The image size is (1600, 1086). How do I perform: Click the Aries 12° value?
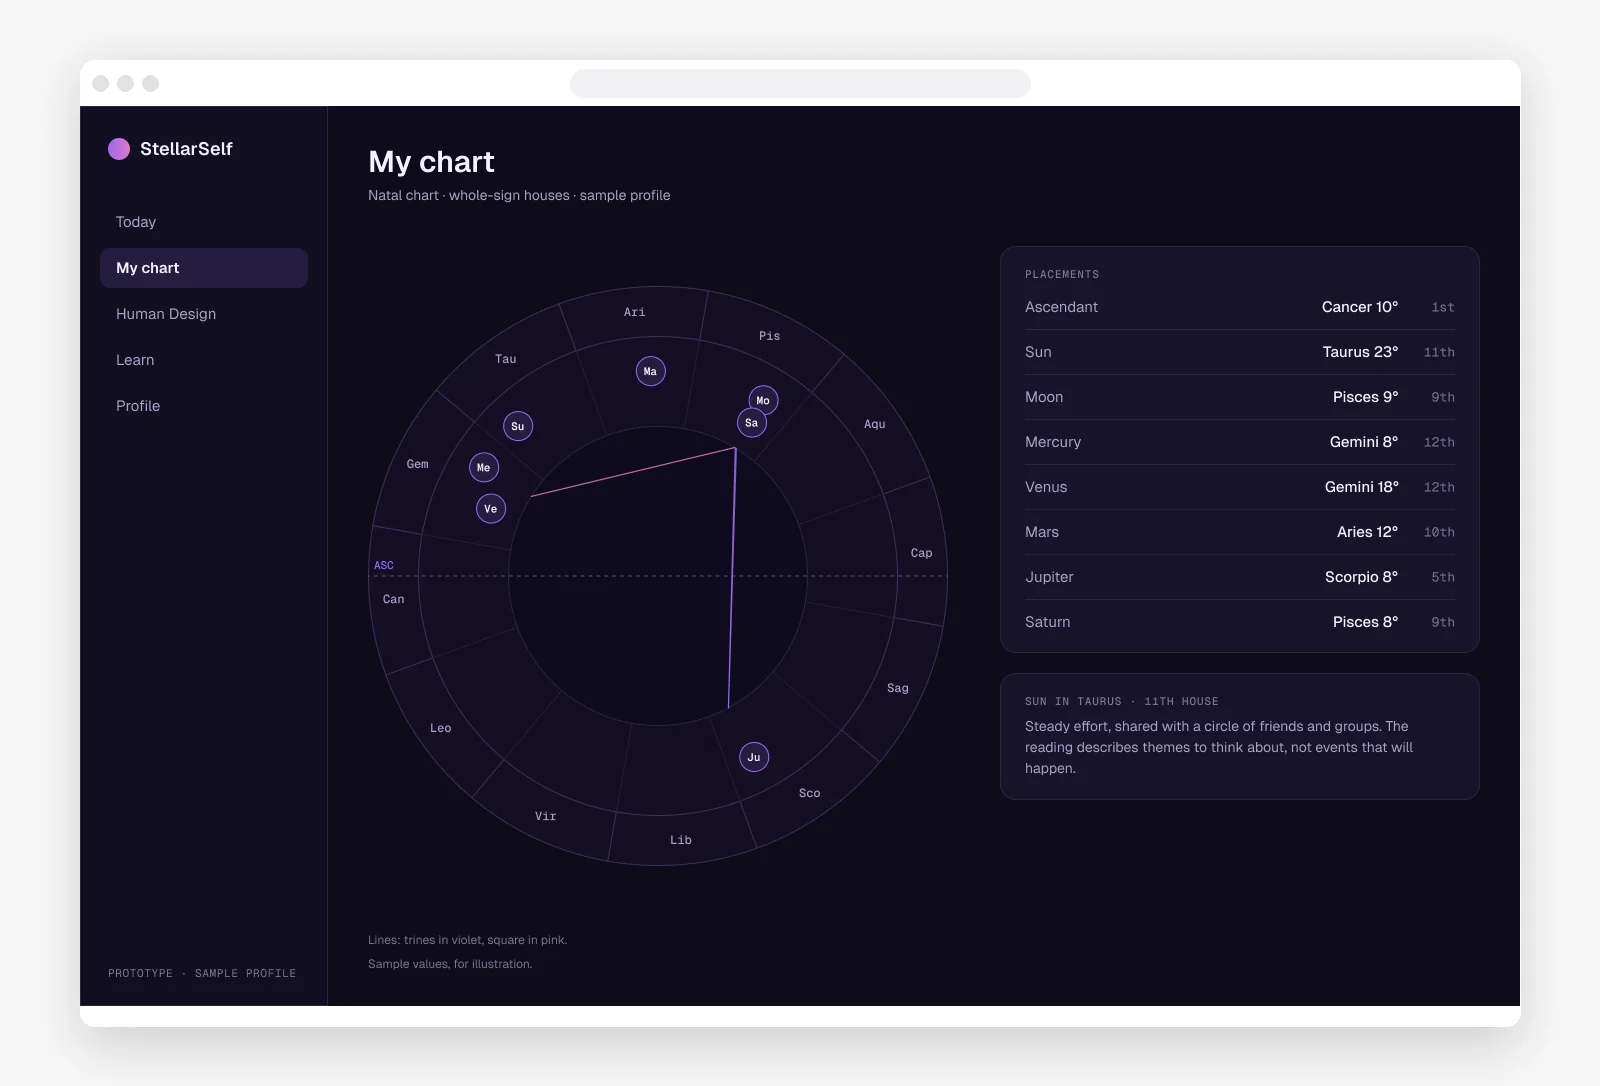click(1367, 532)
